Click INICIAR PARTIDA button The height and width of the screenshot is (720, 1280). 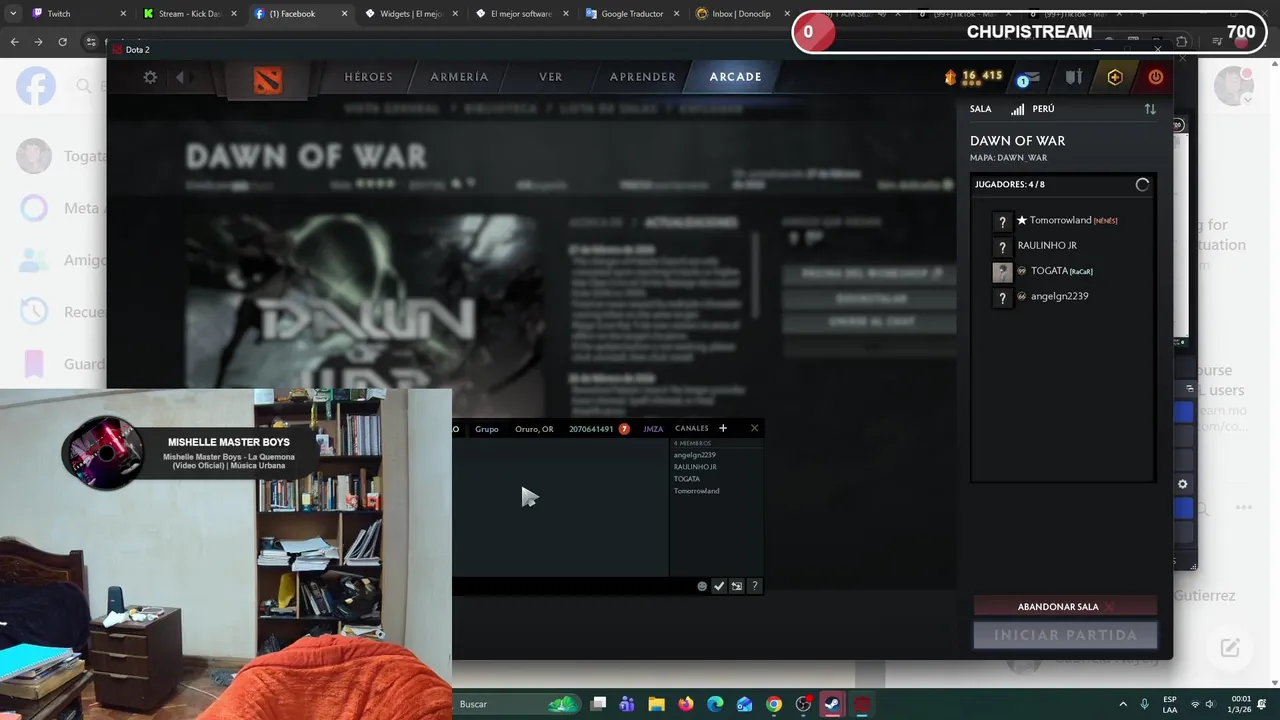pyautogui.click(x=1065, y=635)
